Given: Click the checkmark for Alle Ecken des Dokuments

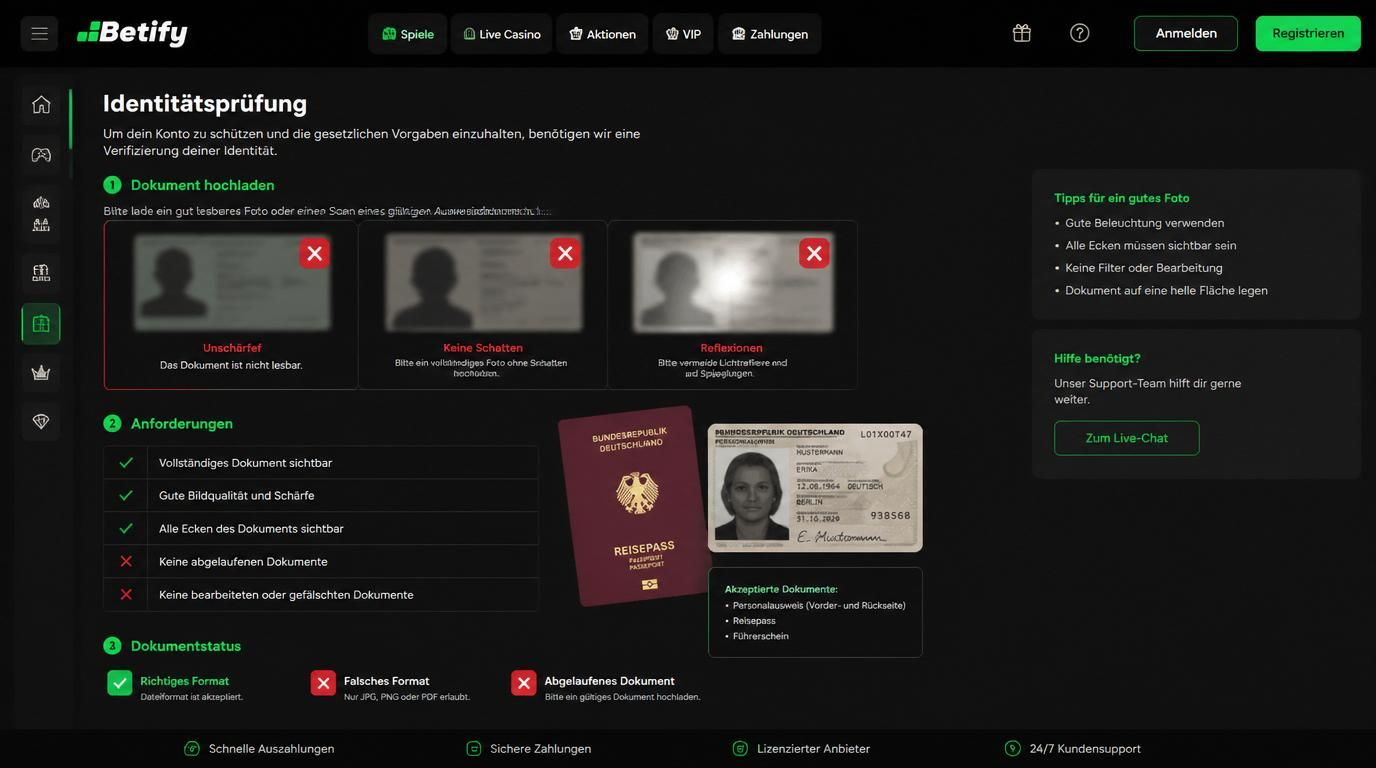Looking at the screenshot, I should click(126, 529).
